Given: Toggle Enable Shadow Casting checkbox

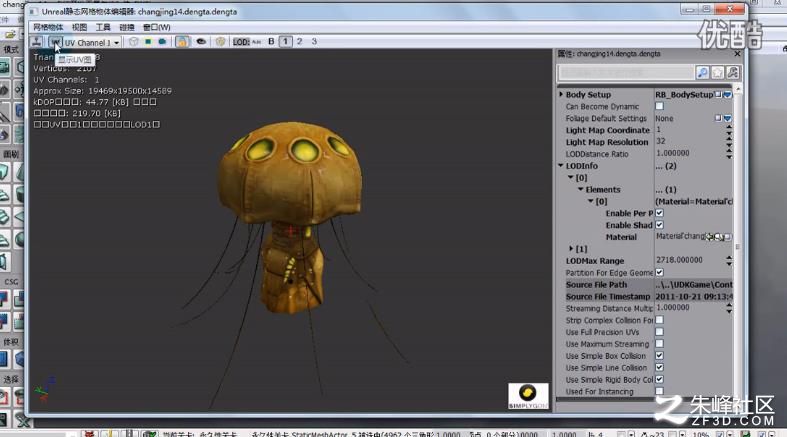Looking at the screenshot, I should [660, 225].
